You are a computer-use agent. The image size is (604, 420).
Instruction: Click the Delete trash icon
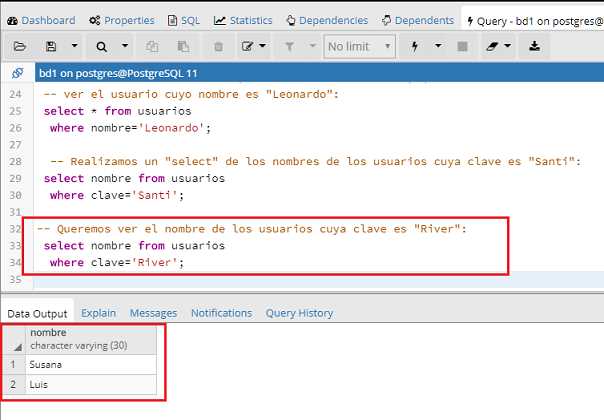(x=218, y=47)
